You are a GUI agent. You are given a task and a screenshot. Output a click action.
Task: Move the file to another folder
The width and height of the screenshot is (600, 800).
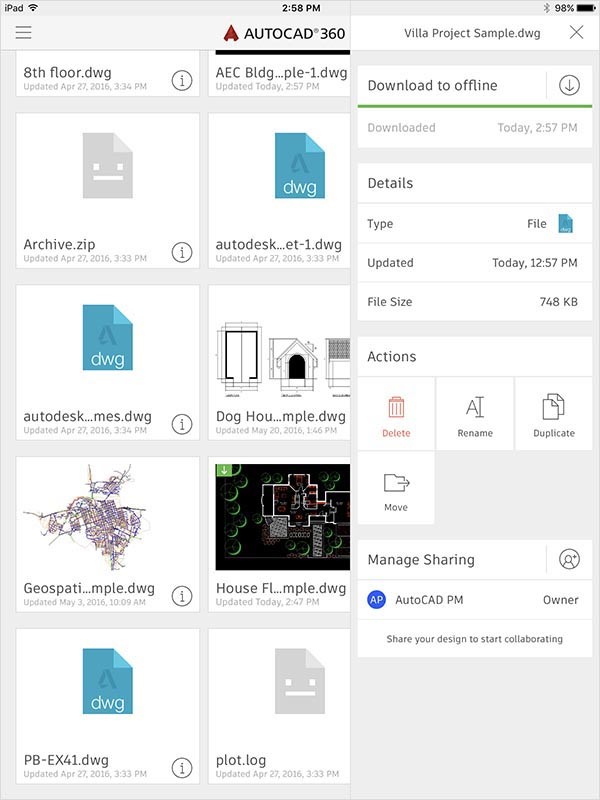point(396,488)
